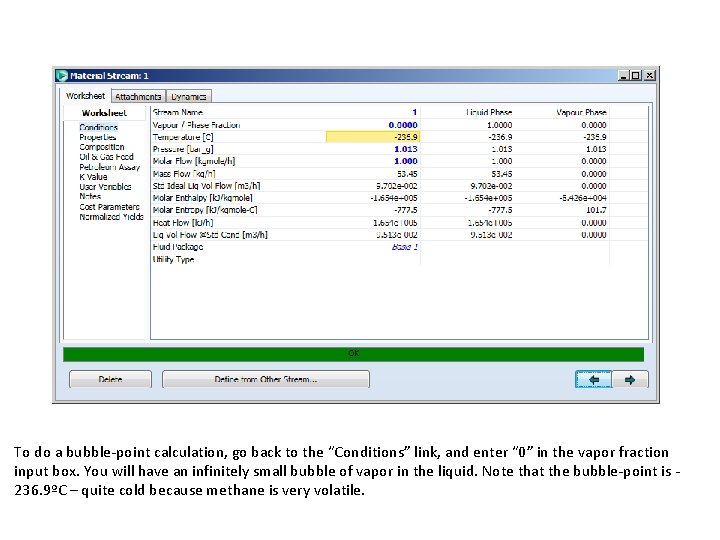Click the Pressure value 1.013 input
The image size is (720, 540).
pyautogui.click(x=405, y=149)
